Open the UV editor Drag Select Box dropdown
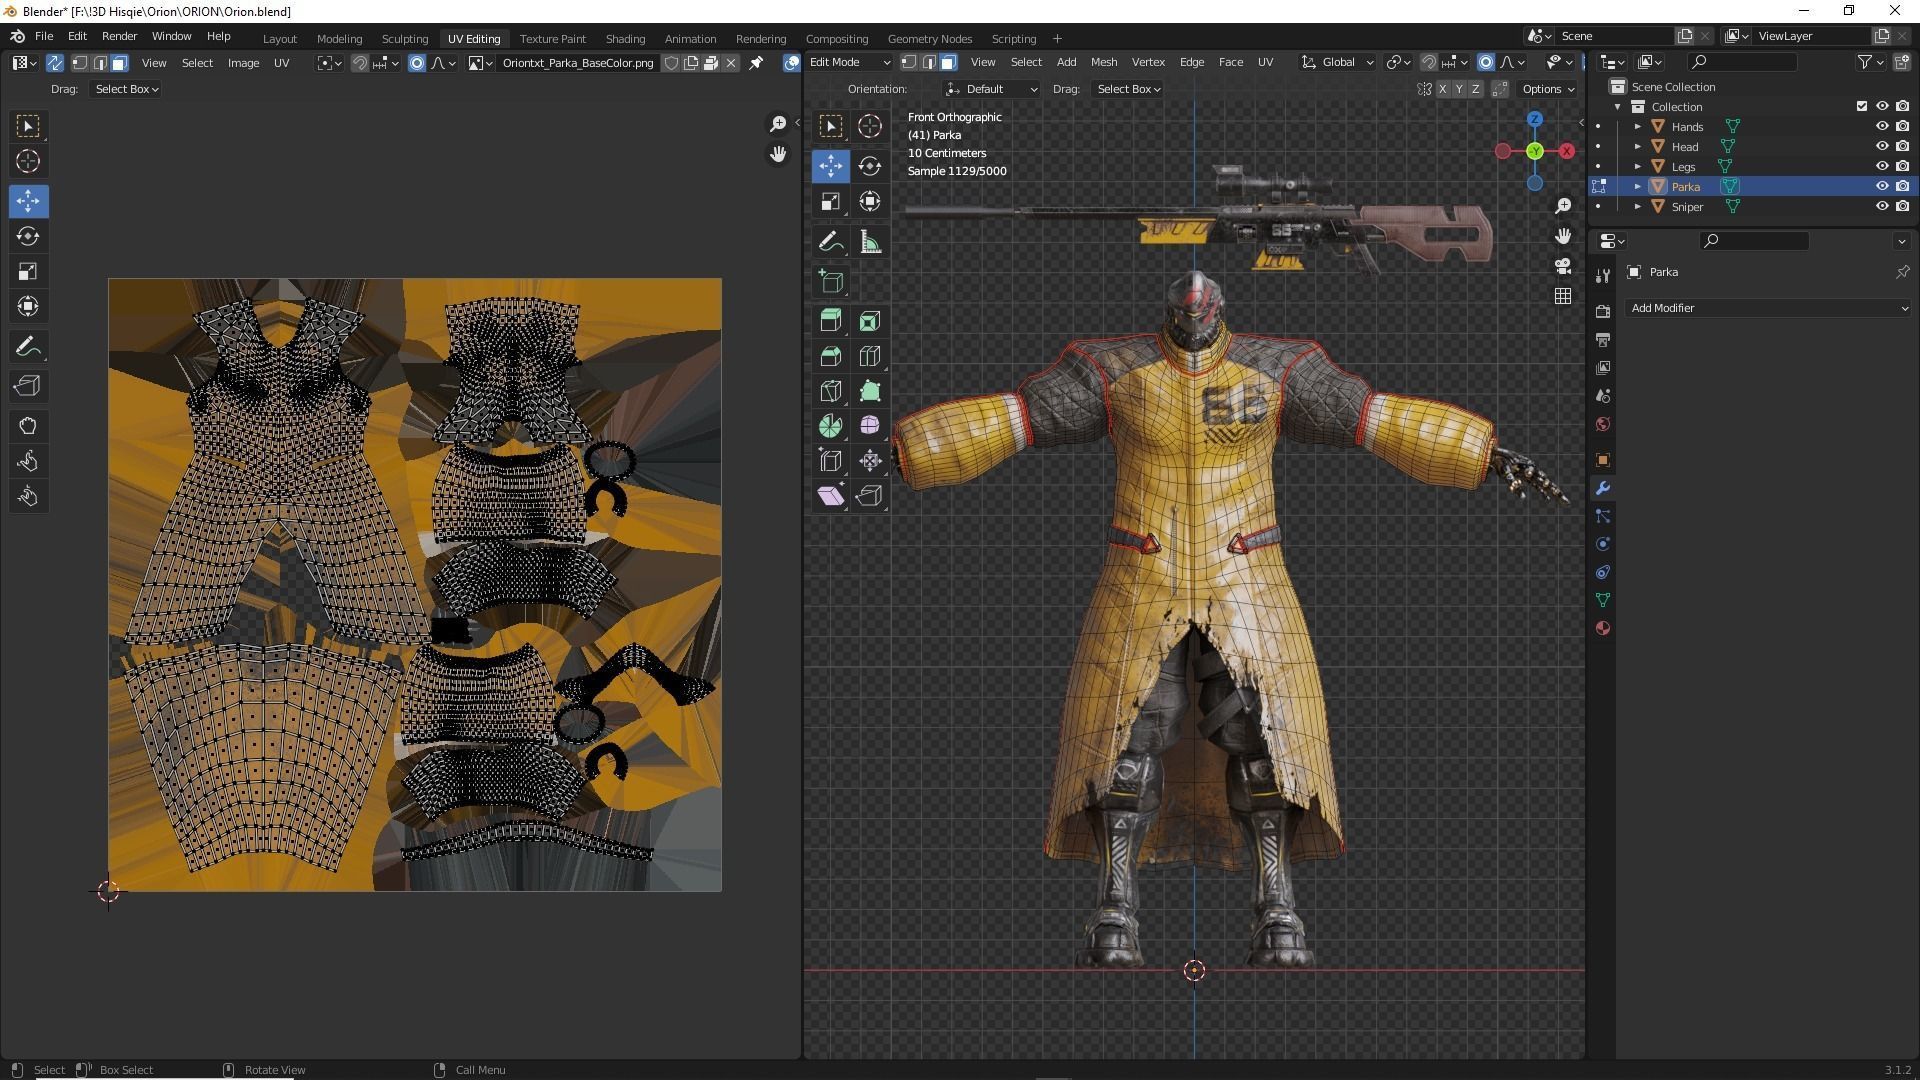The height and width of the screenshot is (1080, 1920). click(x=126, y=89)
